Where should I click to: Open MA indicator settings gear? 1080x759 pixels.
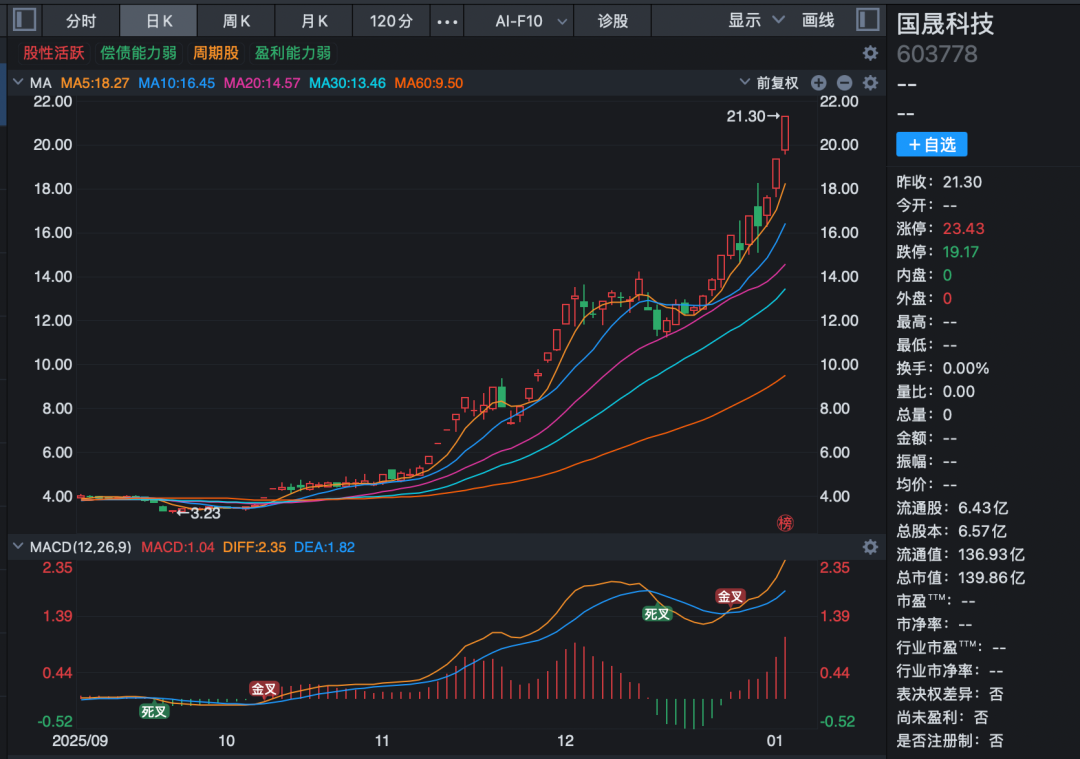pyautogui.click(x=870, y=83)
